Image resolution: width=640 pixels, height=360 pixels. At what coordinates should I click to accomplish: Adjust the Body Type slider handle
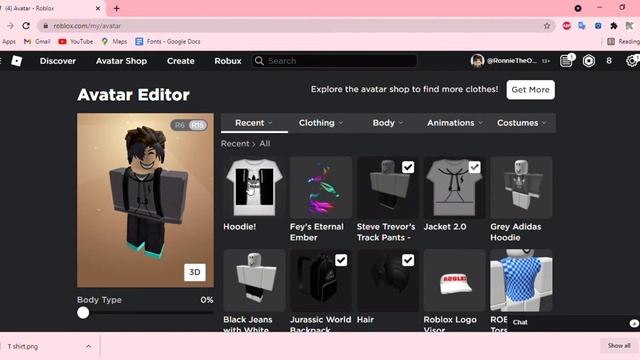click(x=83, y=313)
